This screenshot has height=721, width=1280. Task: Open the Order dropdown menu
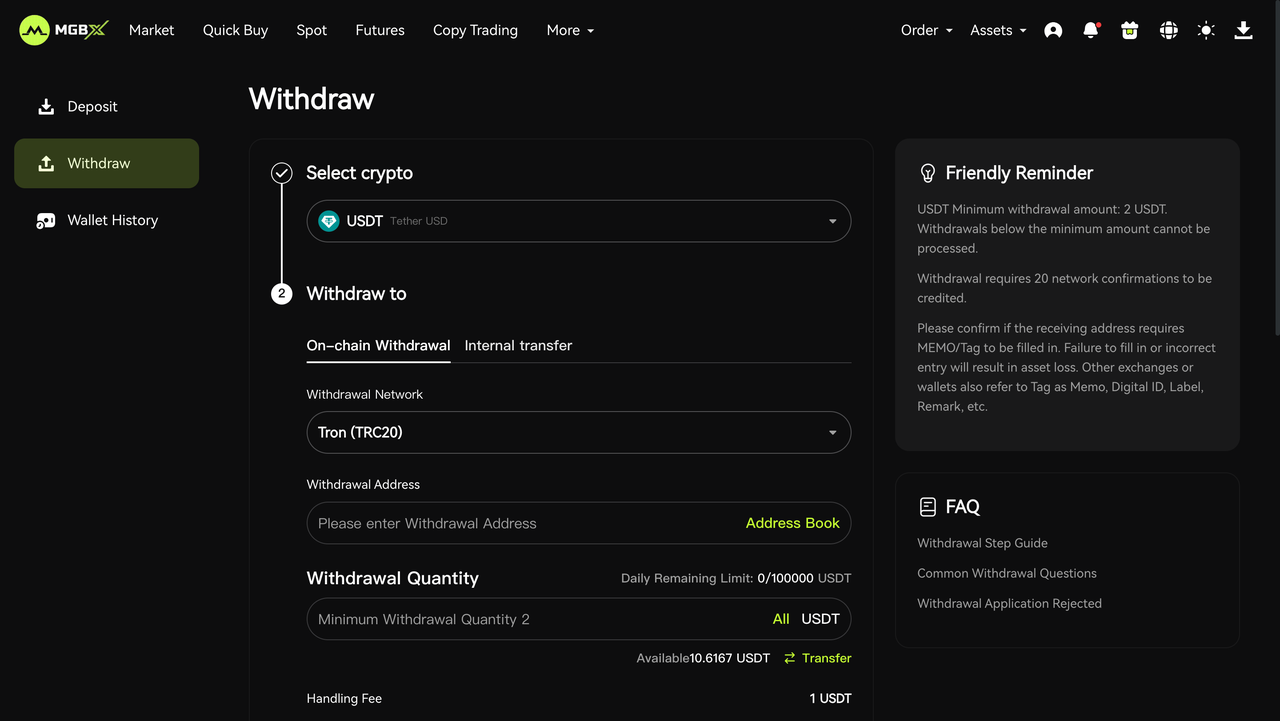click(x=927, y=30)
